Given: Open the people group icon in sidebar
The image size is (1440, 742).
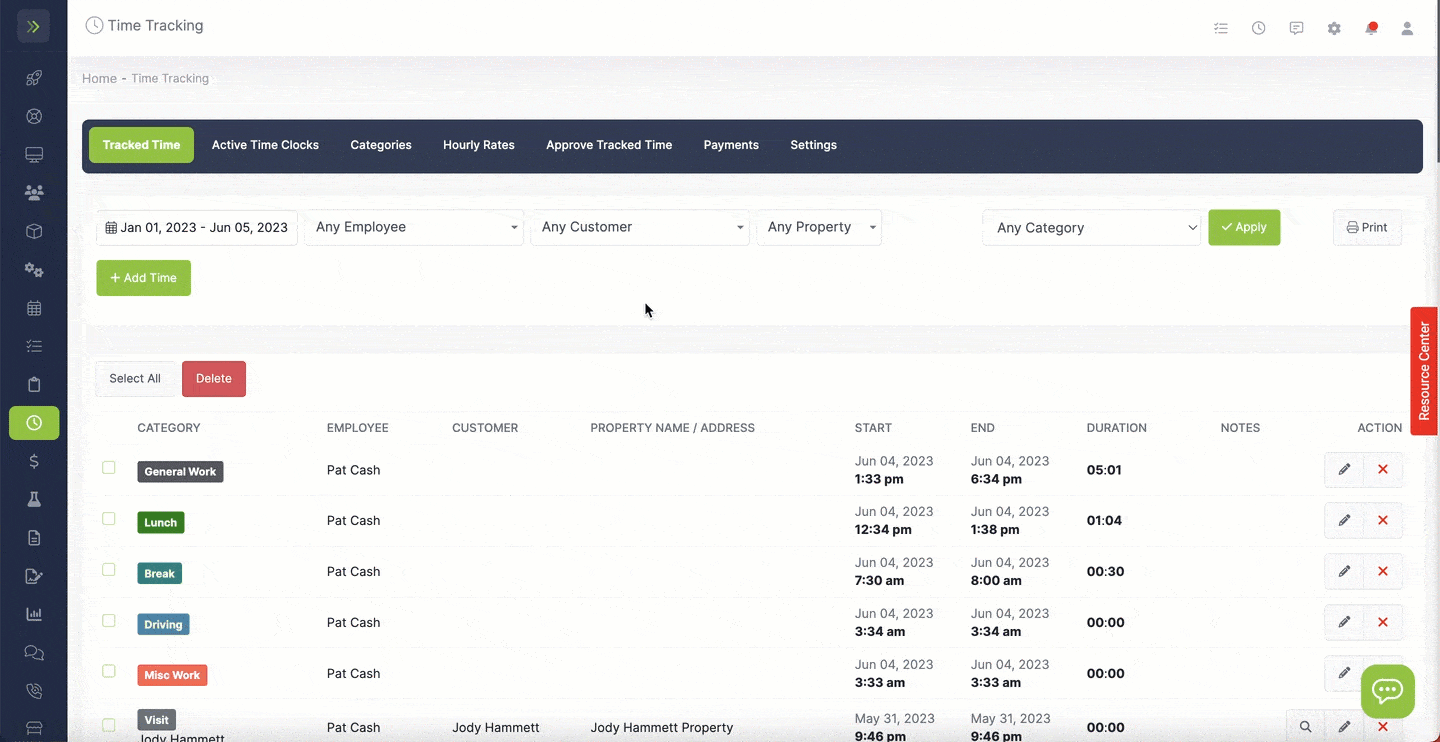Looking at the screenshot, I should [x=34, y=193].
